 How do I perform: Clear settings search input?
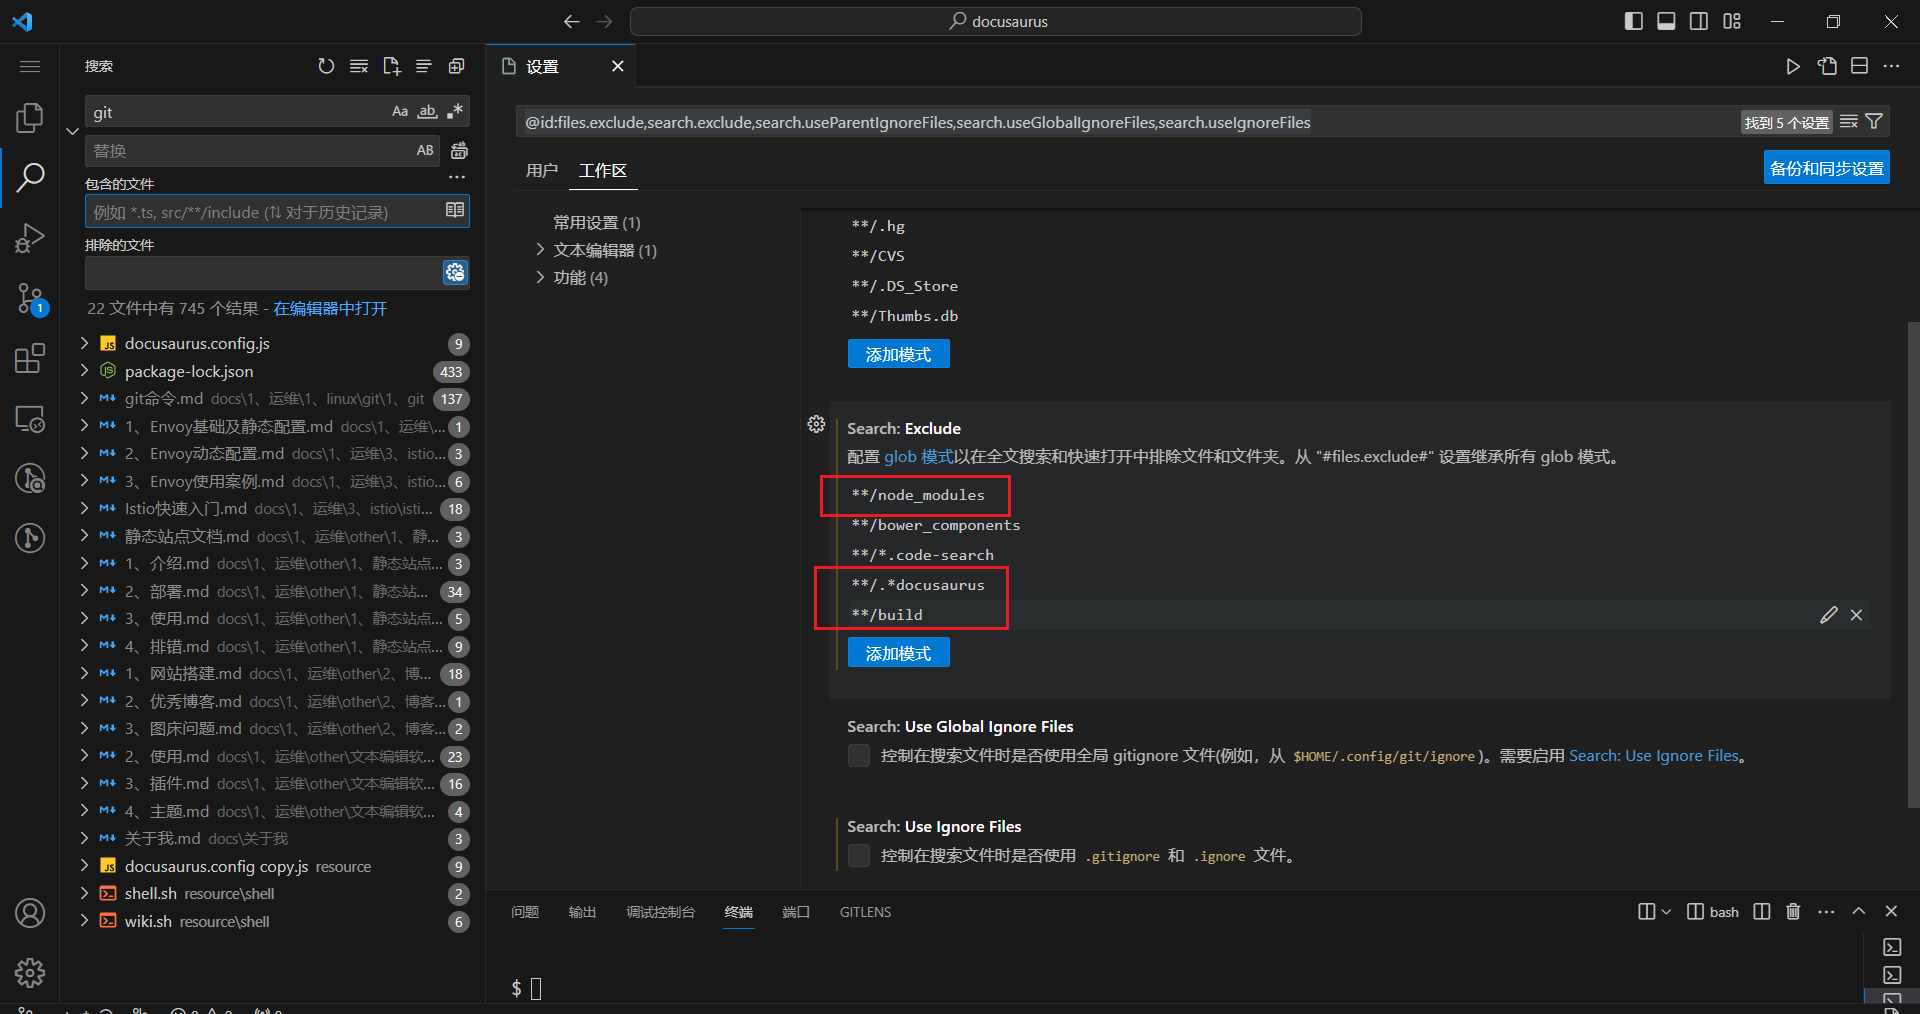pyautogui.click(x=1849, y=121)
